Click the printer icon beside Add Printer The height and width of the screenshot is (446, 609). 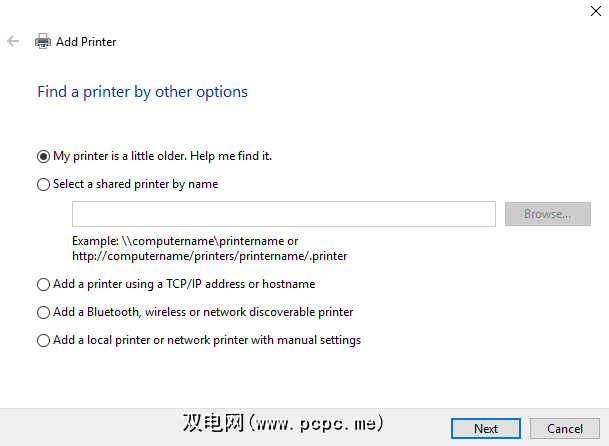click(x=43, y=42)
